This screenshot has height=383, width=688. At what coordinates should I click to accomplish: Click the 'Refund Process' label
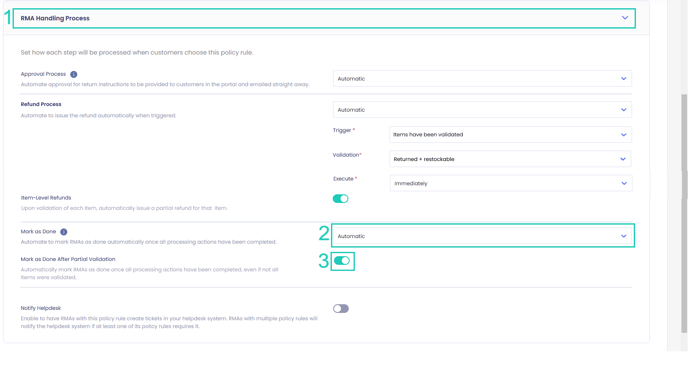[x=41, y=104]
